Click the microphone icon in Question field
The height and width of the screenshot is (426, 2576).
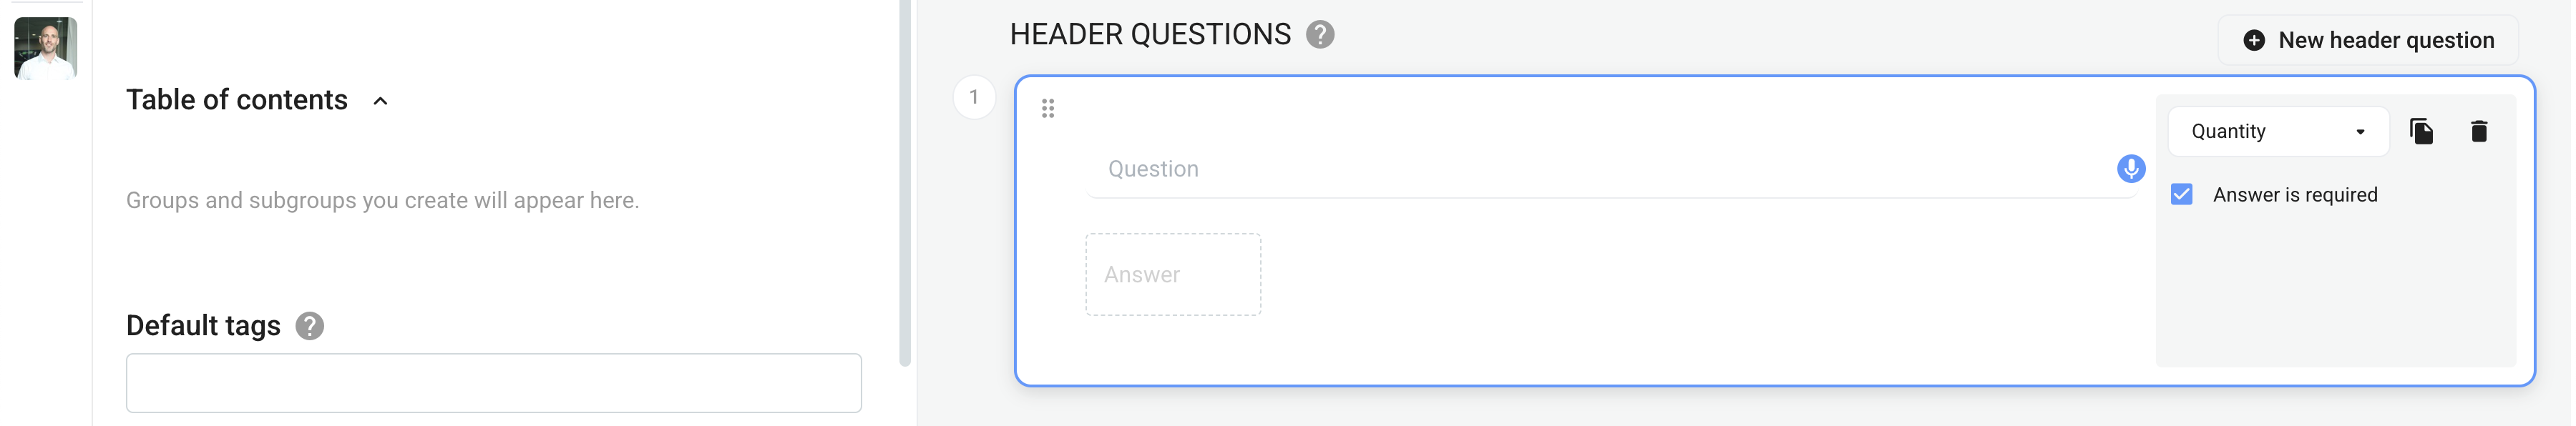[x=2130, y=169]
